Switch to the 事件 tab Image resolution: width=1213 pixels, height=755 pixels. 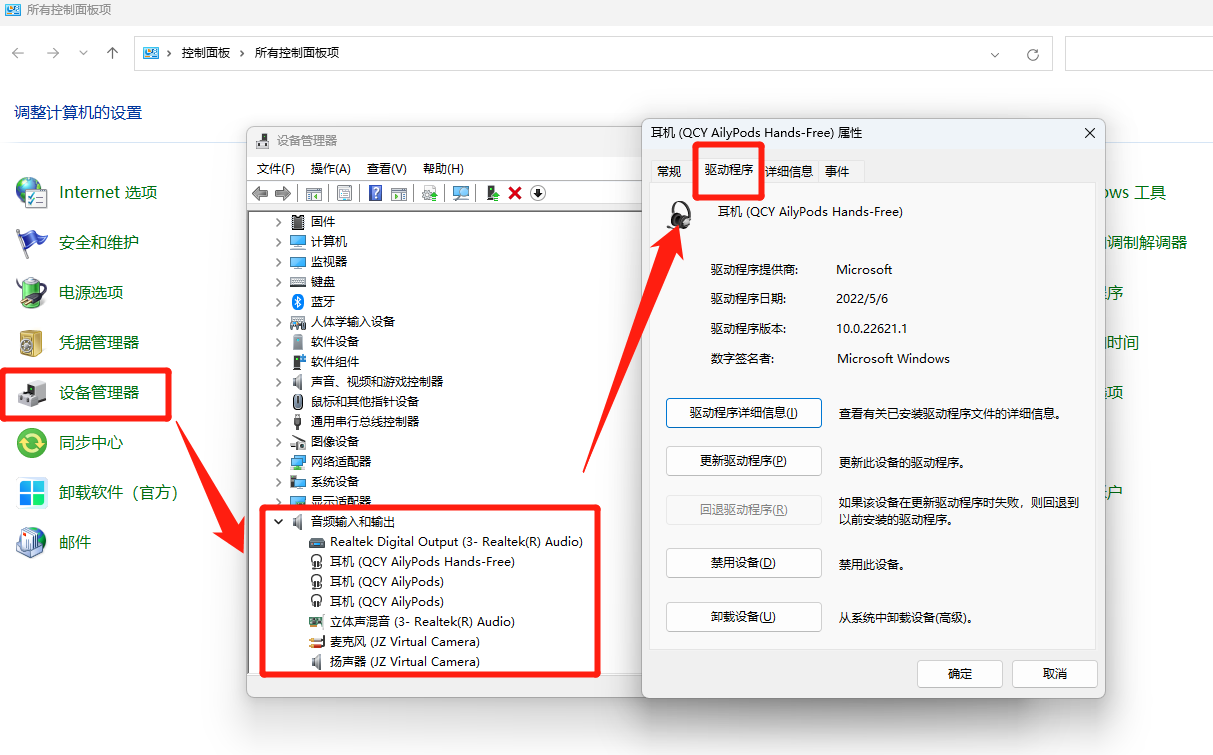click(837, 172)
